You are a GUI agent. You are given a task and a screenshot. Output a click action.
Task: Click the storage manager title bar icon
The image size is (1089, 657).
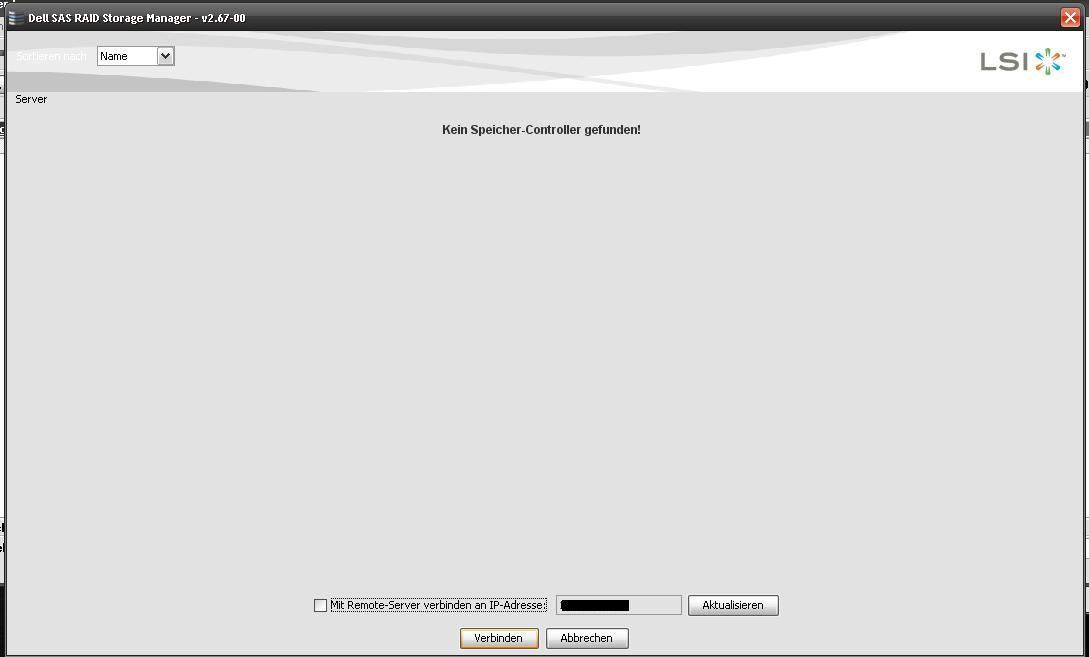pos(16,18)
